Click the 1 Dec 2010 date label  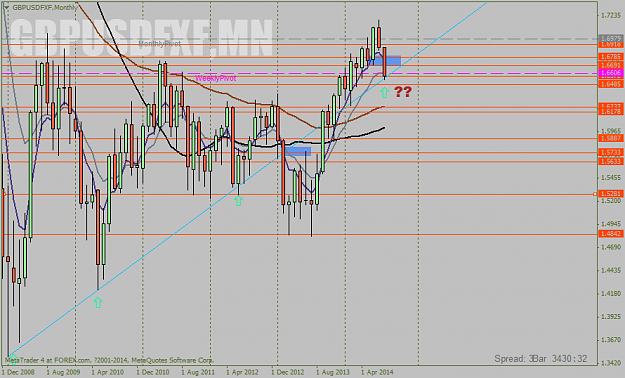[153, 372]
